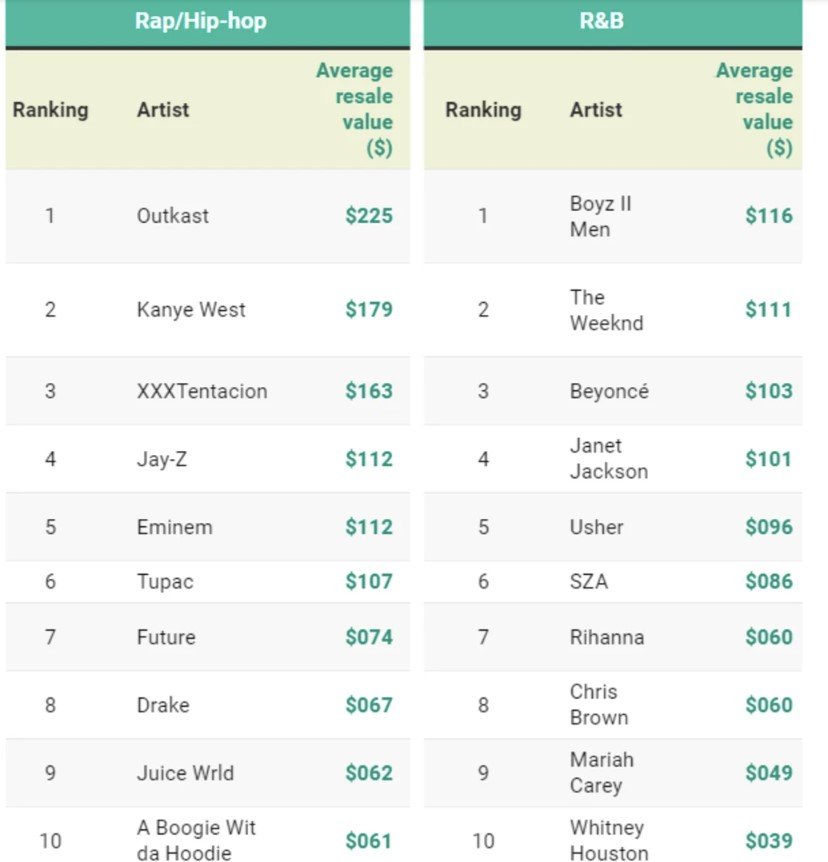Select Rihanna in the R&B ranking
Viewport: 828px width, 862px height.
pos(607,637)
